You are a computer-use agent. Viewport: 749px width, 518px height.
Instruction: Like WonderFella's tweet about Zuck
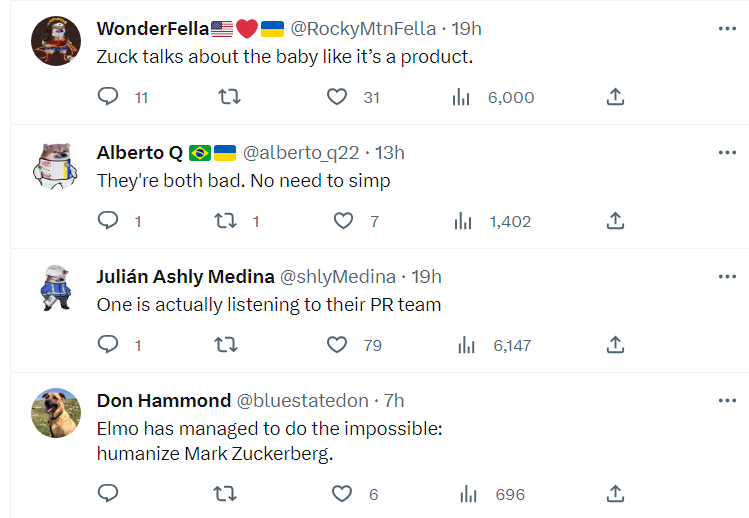[337, 97]
